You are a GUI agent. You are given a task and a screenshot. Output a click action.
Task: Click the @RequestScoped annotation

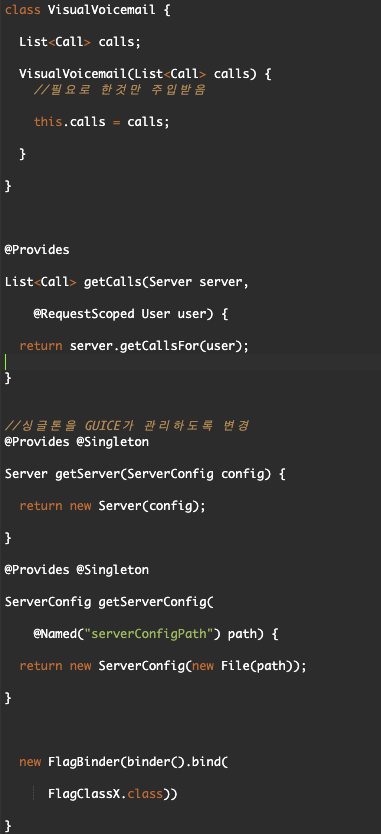click(84, 314)
